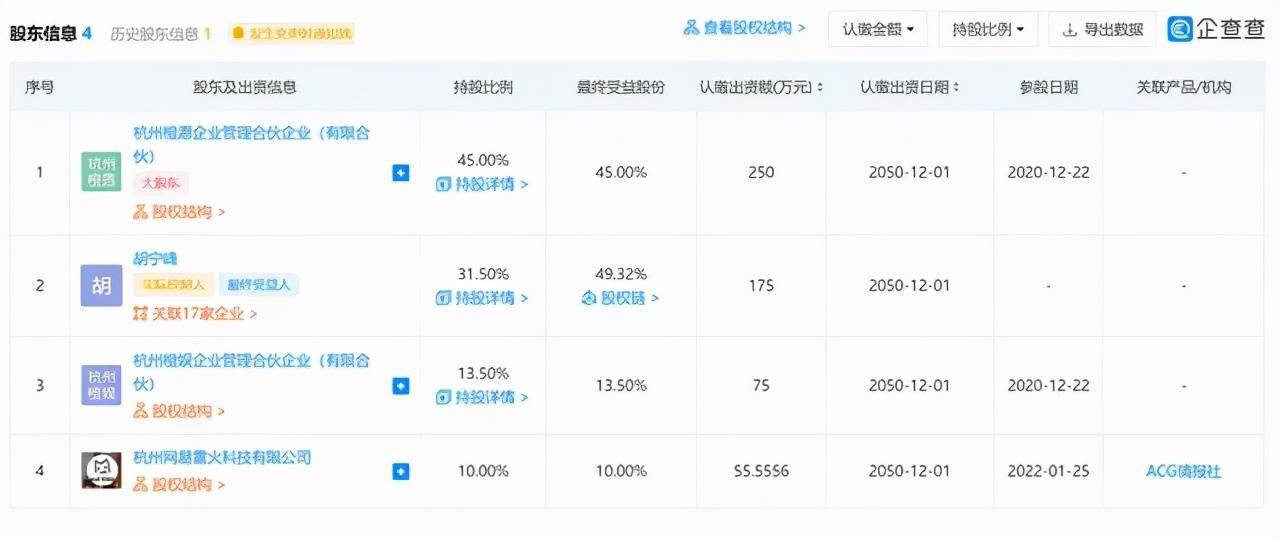Click the purple 胡 avatar

101,286
